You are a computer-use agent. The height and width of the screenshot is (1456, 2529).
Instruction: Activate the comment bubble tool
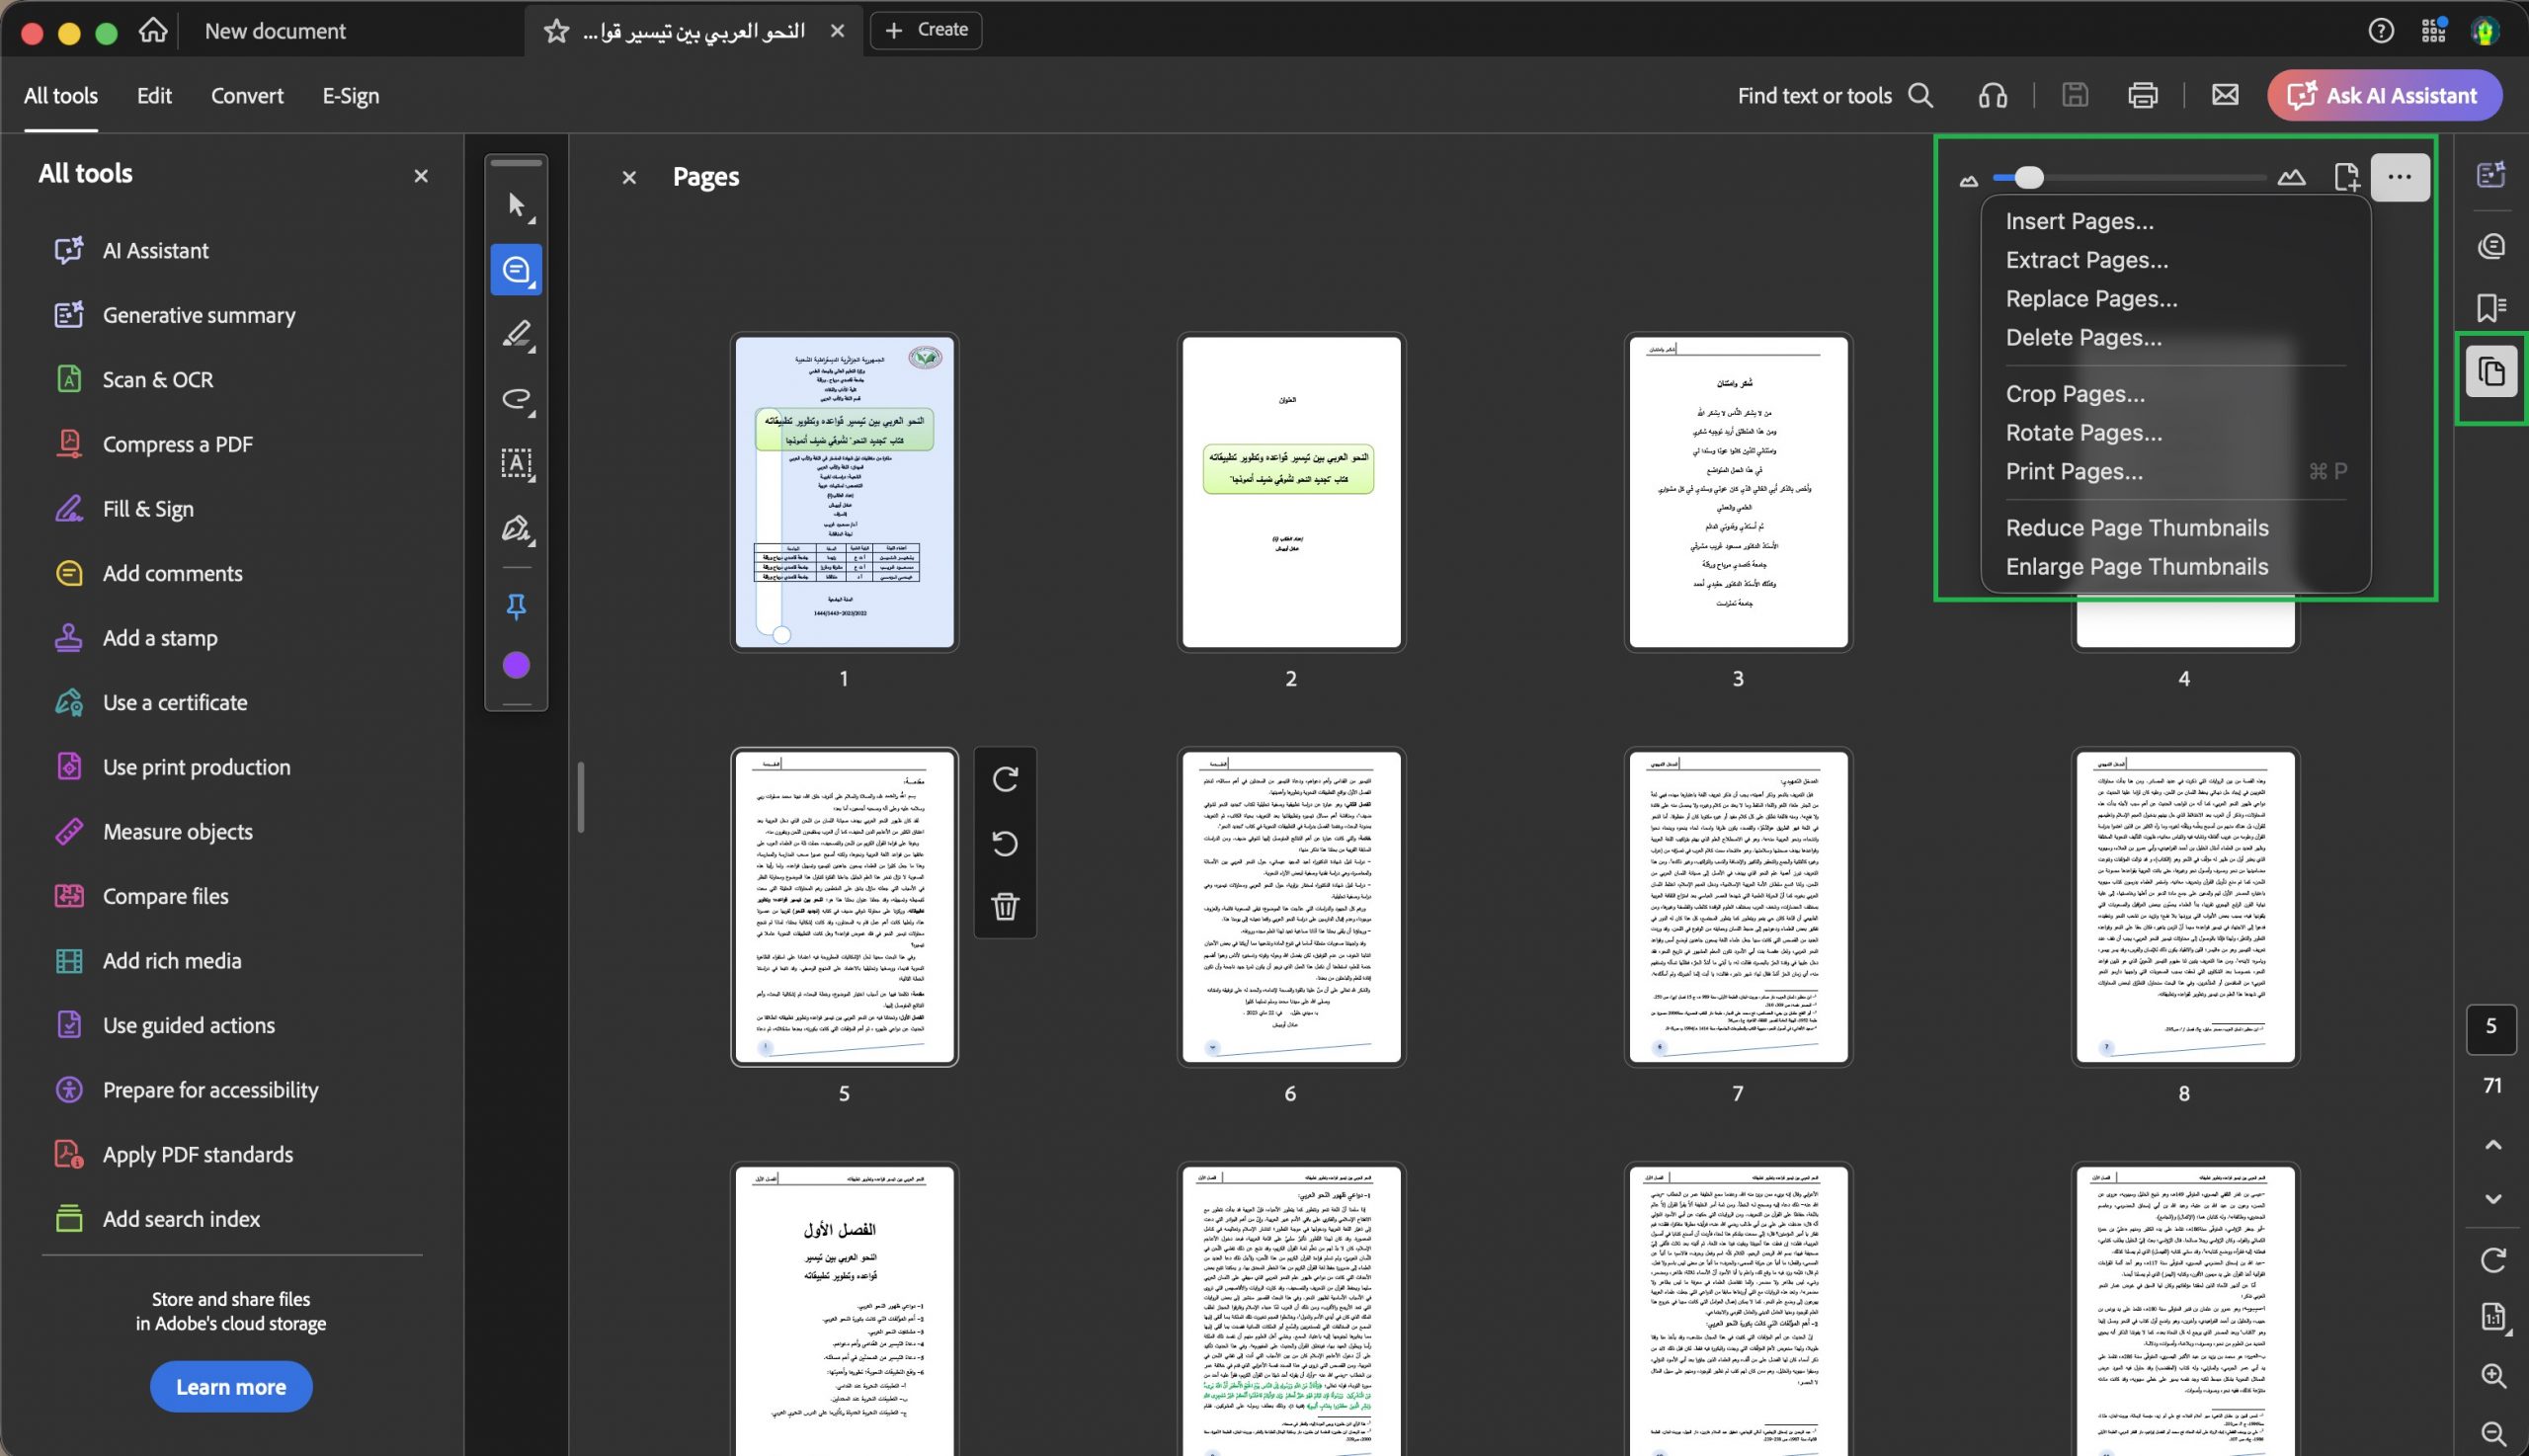coord(516,269)
